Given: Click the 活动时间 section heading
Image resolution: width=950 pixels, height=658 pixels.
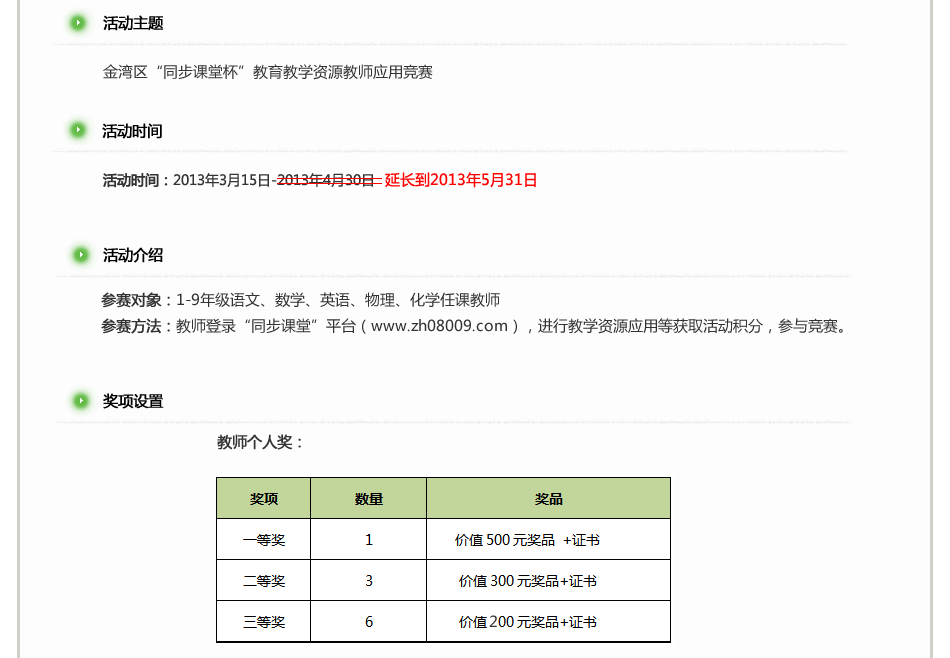Looking at the screenshot, I should [132, 131].
